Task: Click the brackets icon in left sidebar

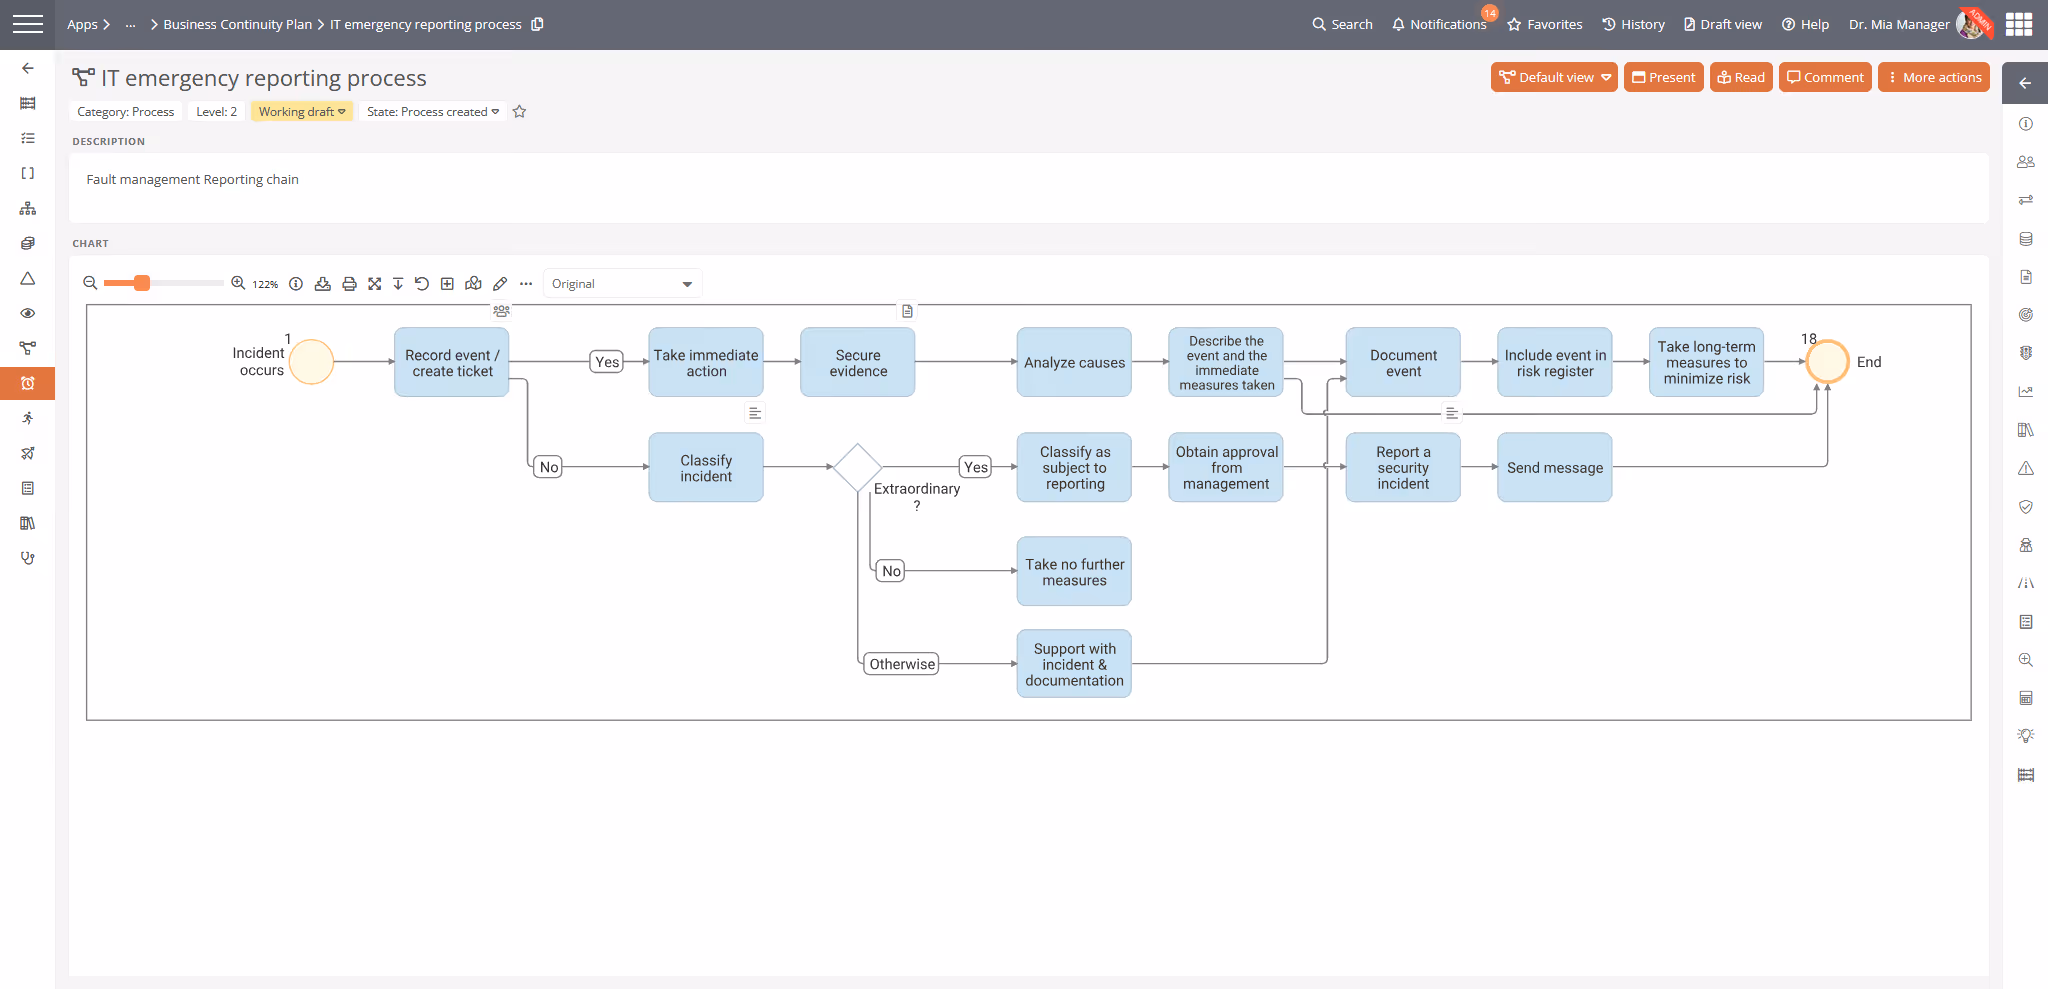Action: [27, 173]
